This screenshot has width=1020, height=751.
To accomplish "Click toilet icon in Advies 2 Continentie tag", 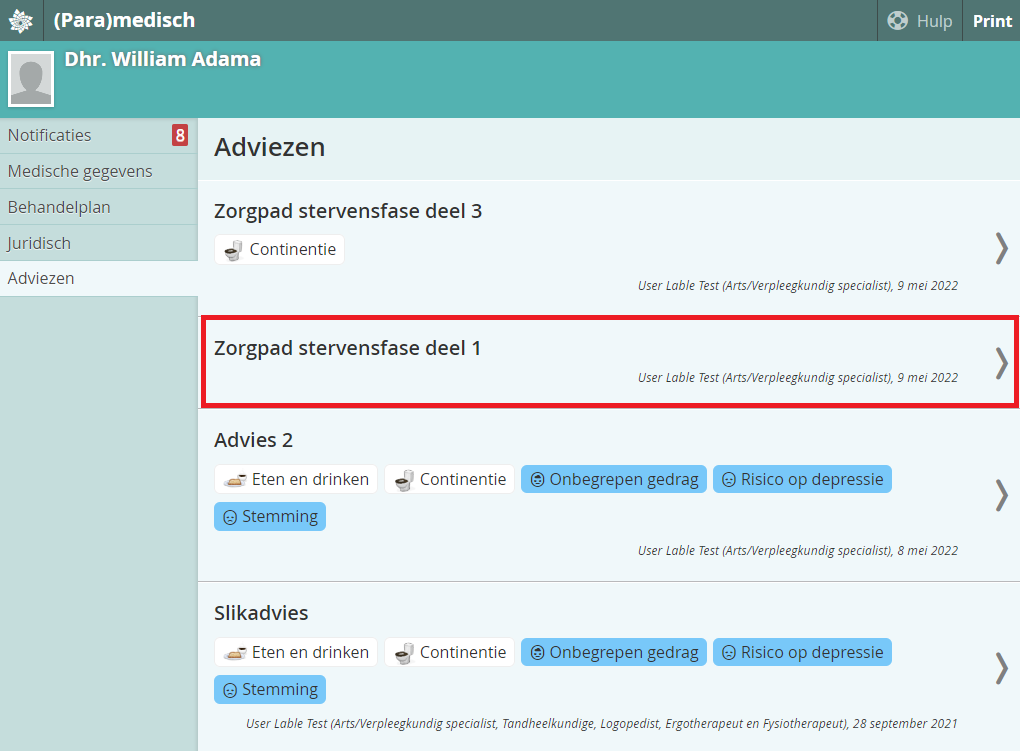I will point(404,480).
